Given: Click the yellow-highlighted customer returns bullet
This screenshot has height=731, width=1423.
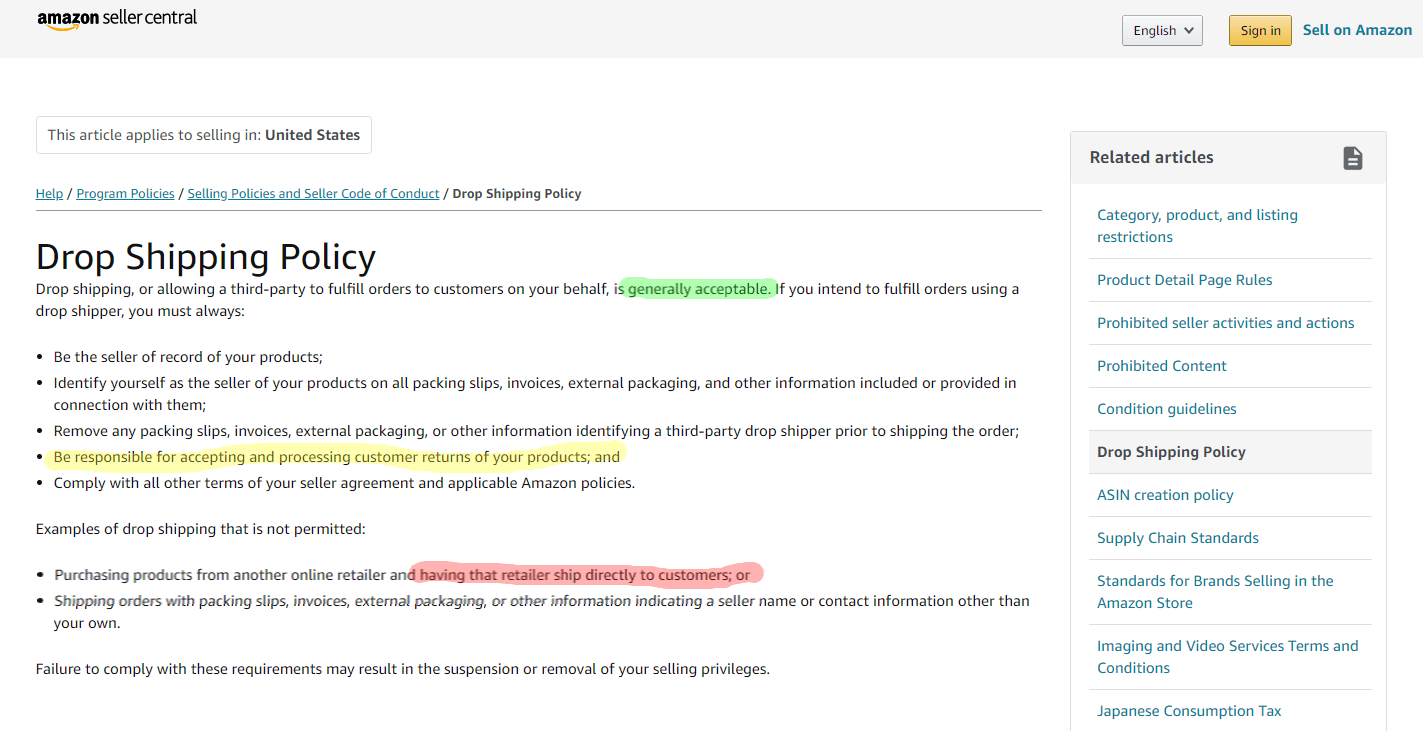Looking at the screenshot, I should [337, 457].
